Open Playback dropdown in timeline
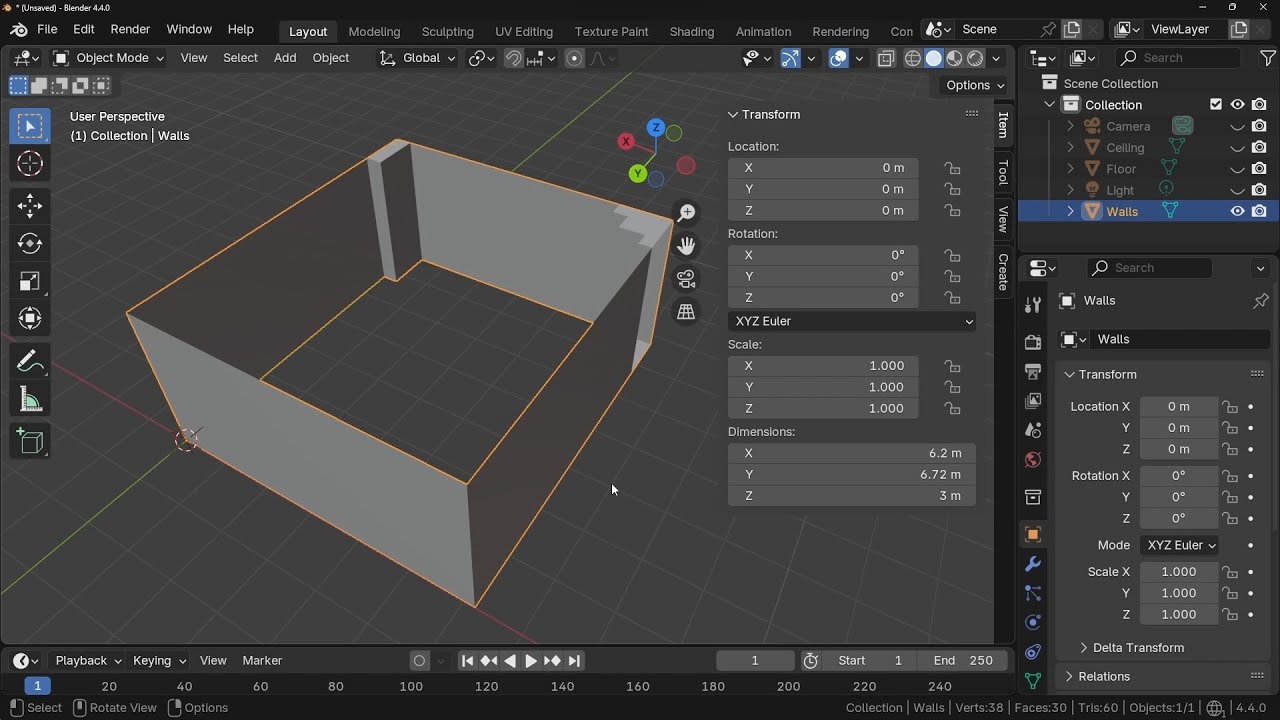The width and height of the screenshot is (1280, 720). coord(88,660)
